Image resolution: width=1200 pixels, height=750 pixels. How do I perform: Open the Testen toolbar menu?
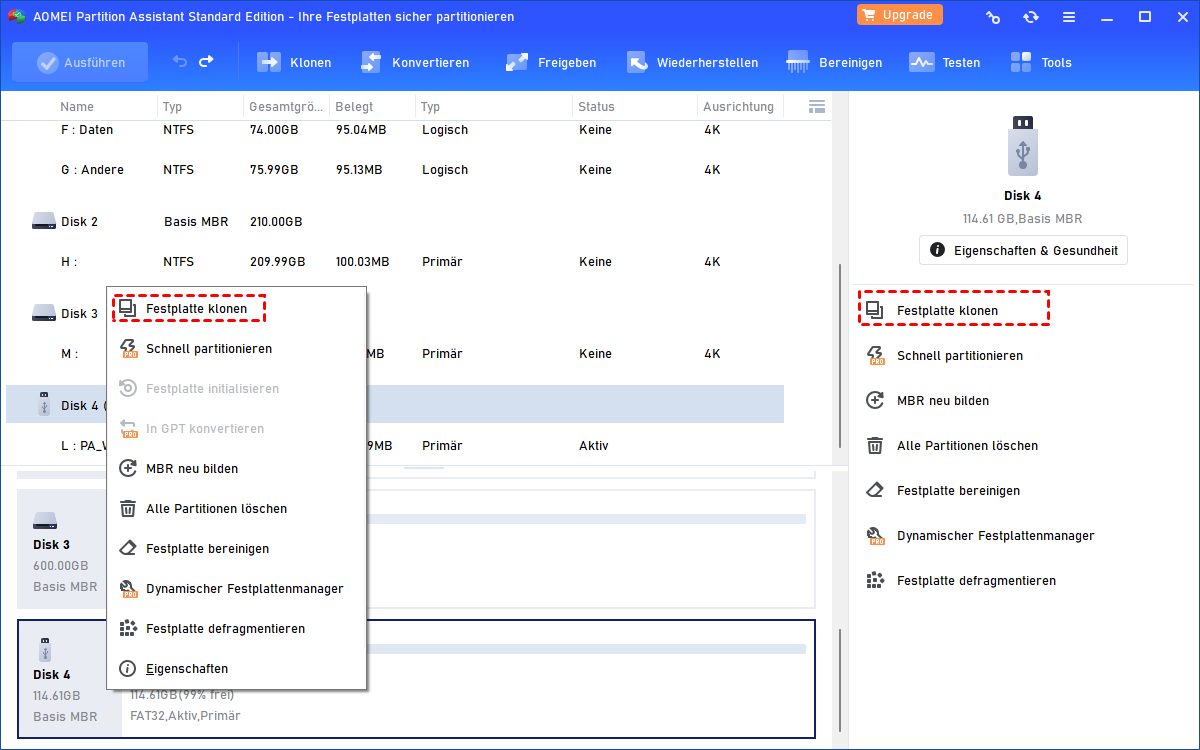click(x=944, y=62)
